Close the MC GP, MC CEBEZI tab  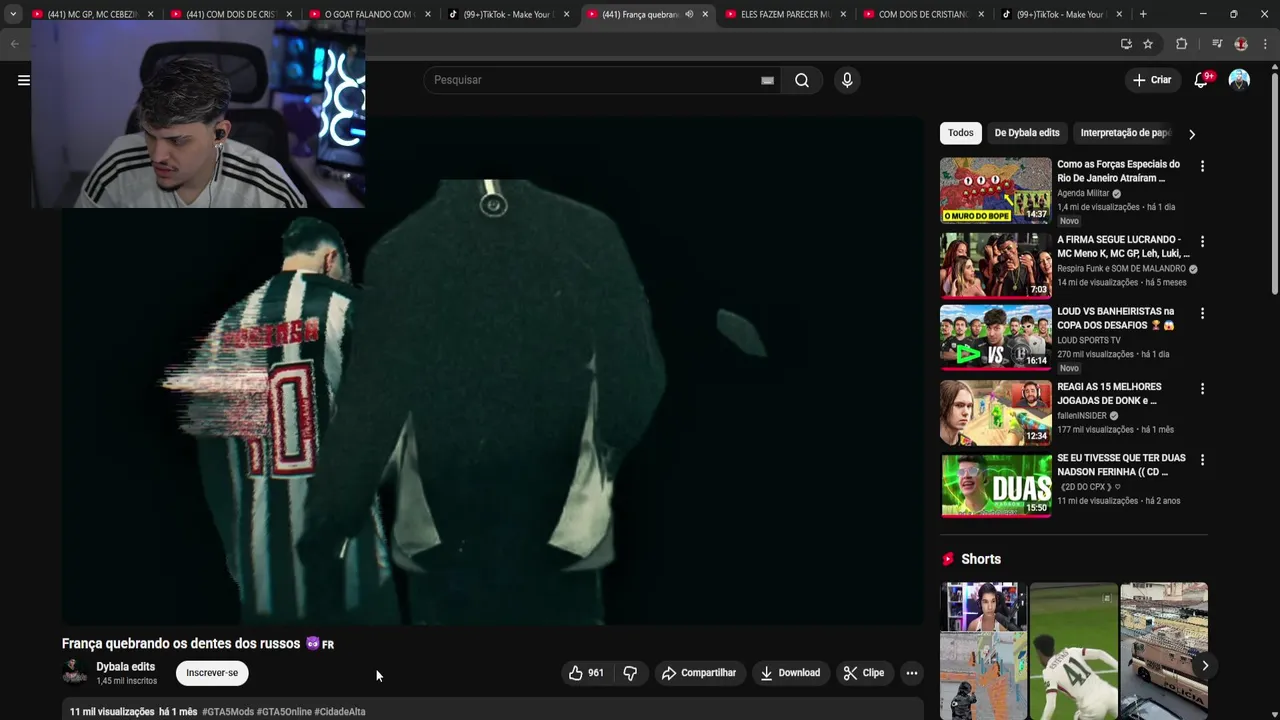pyautogui.click(x=151, y=14)
